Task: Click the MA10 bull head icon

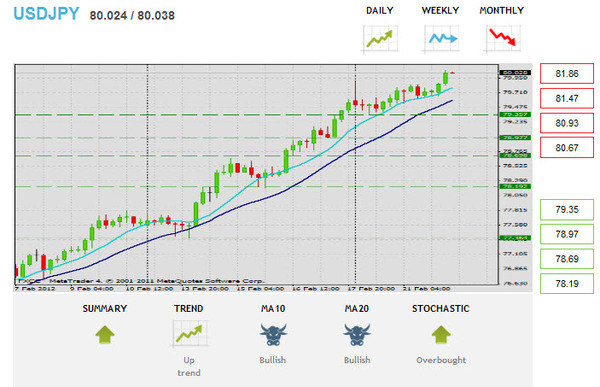Action: coord(273,335)
